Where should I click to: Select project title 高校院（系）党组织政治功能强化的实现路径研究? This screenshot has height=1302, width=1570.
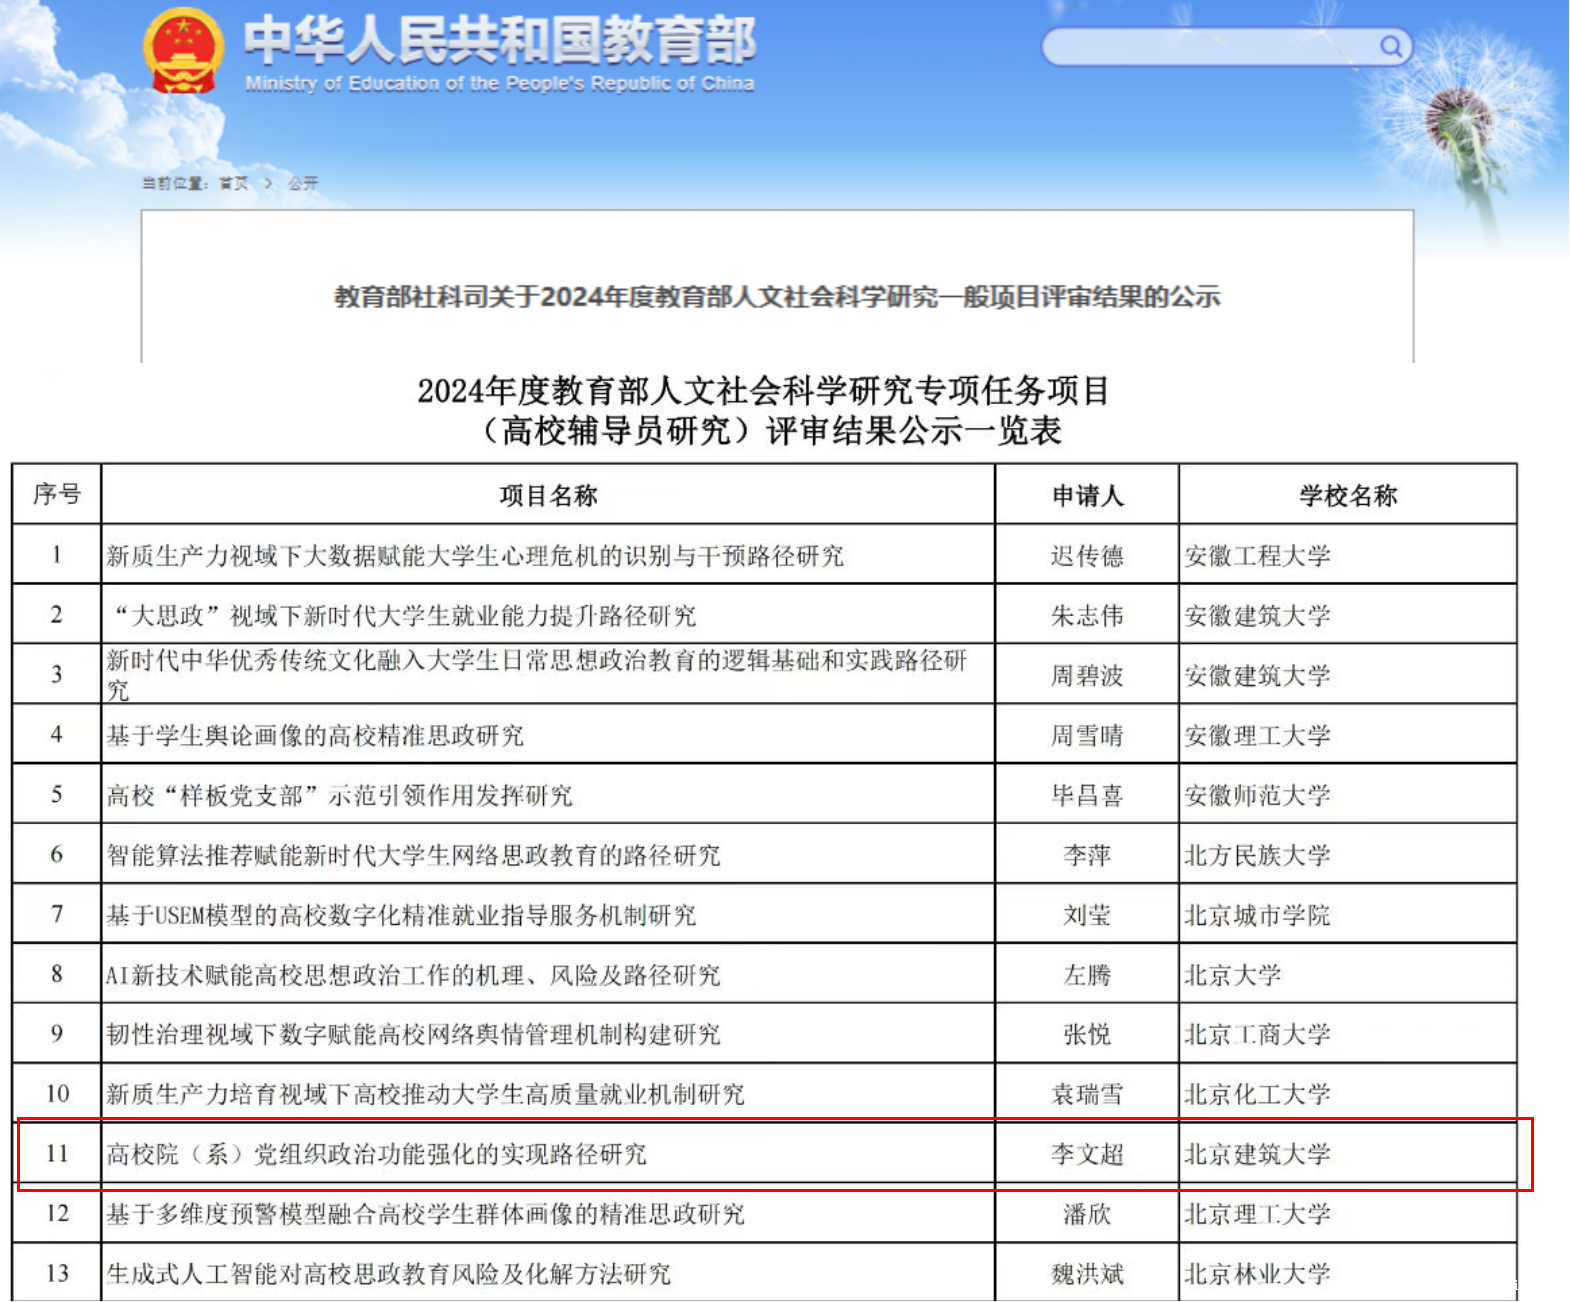click(377, 1154)
